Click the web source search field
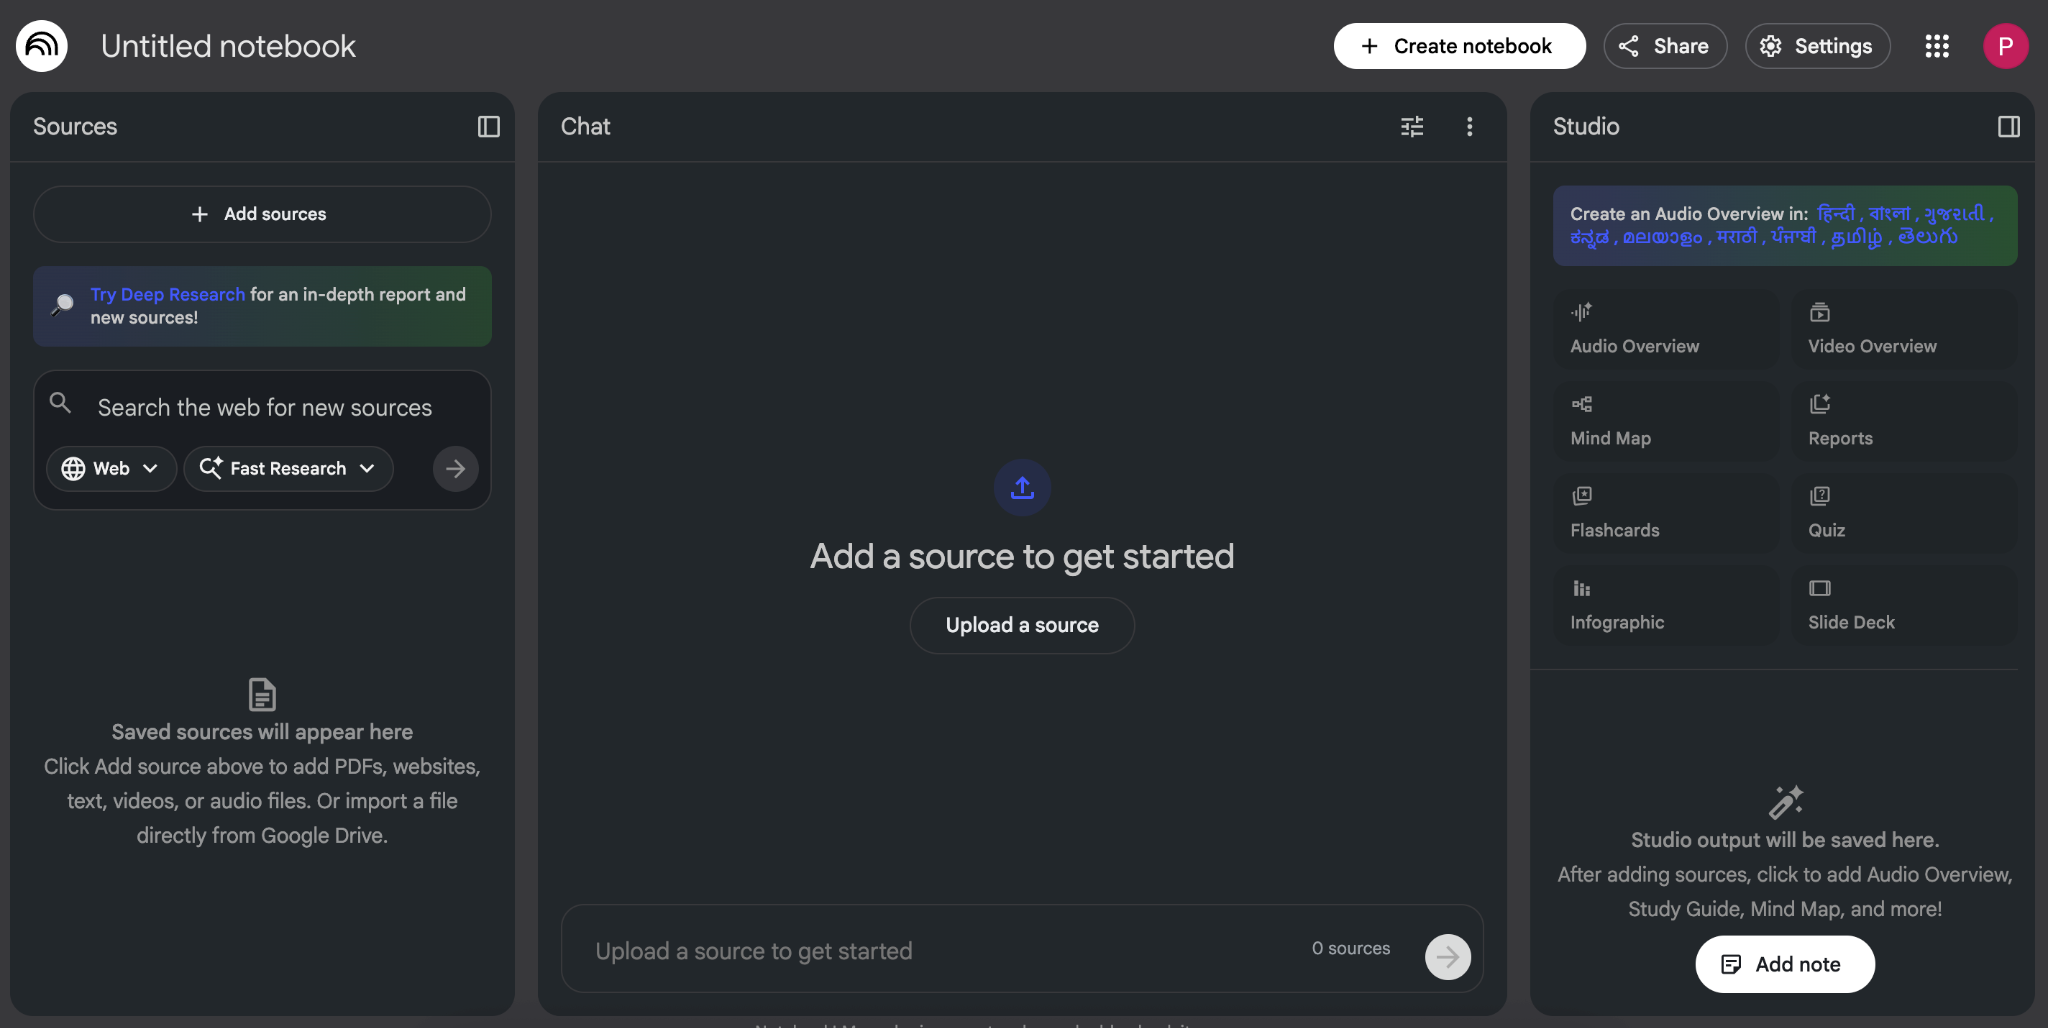 click(x=265, y=408)
